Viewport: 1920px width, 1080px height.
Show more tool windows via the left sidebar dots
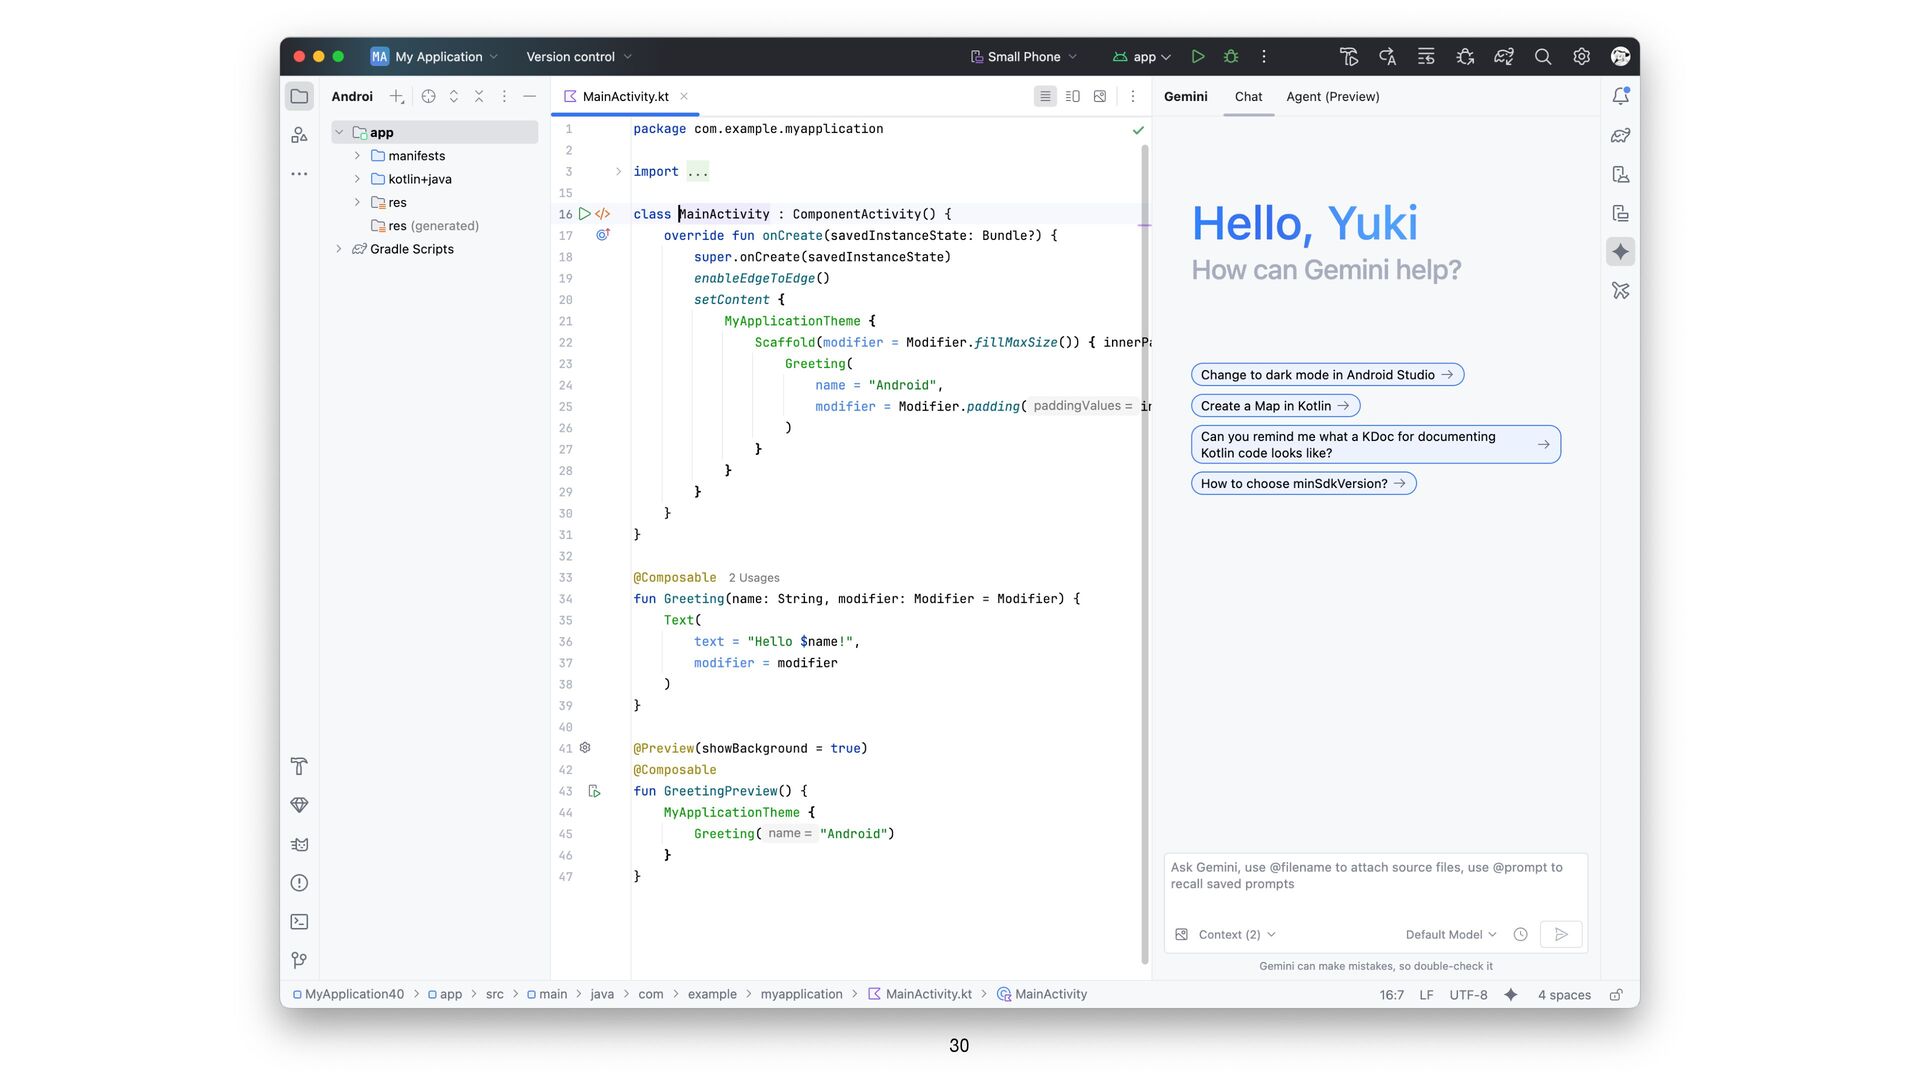click(299, 174)
